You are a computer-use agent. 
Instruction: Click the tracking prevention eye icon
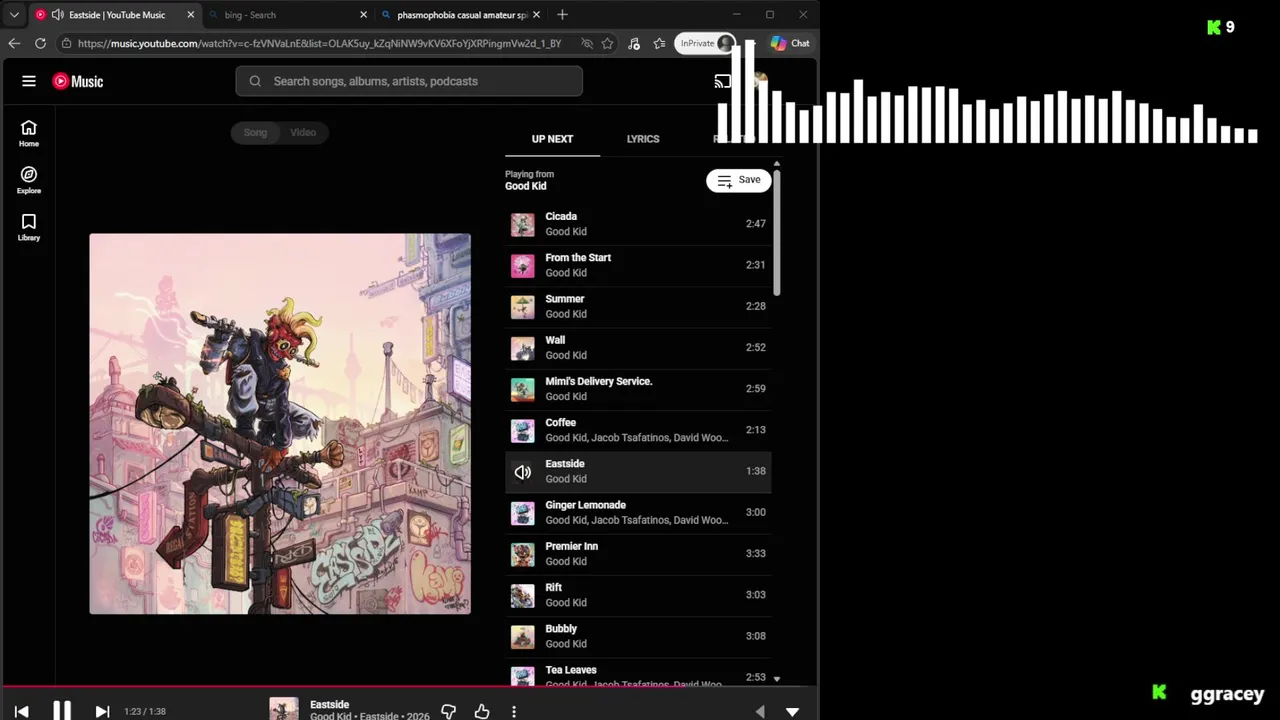click(587, 43)
